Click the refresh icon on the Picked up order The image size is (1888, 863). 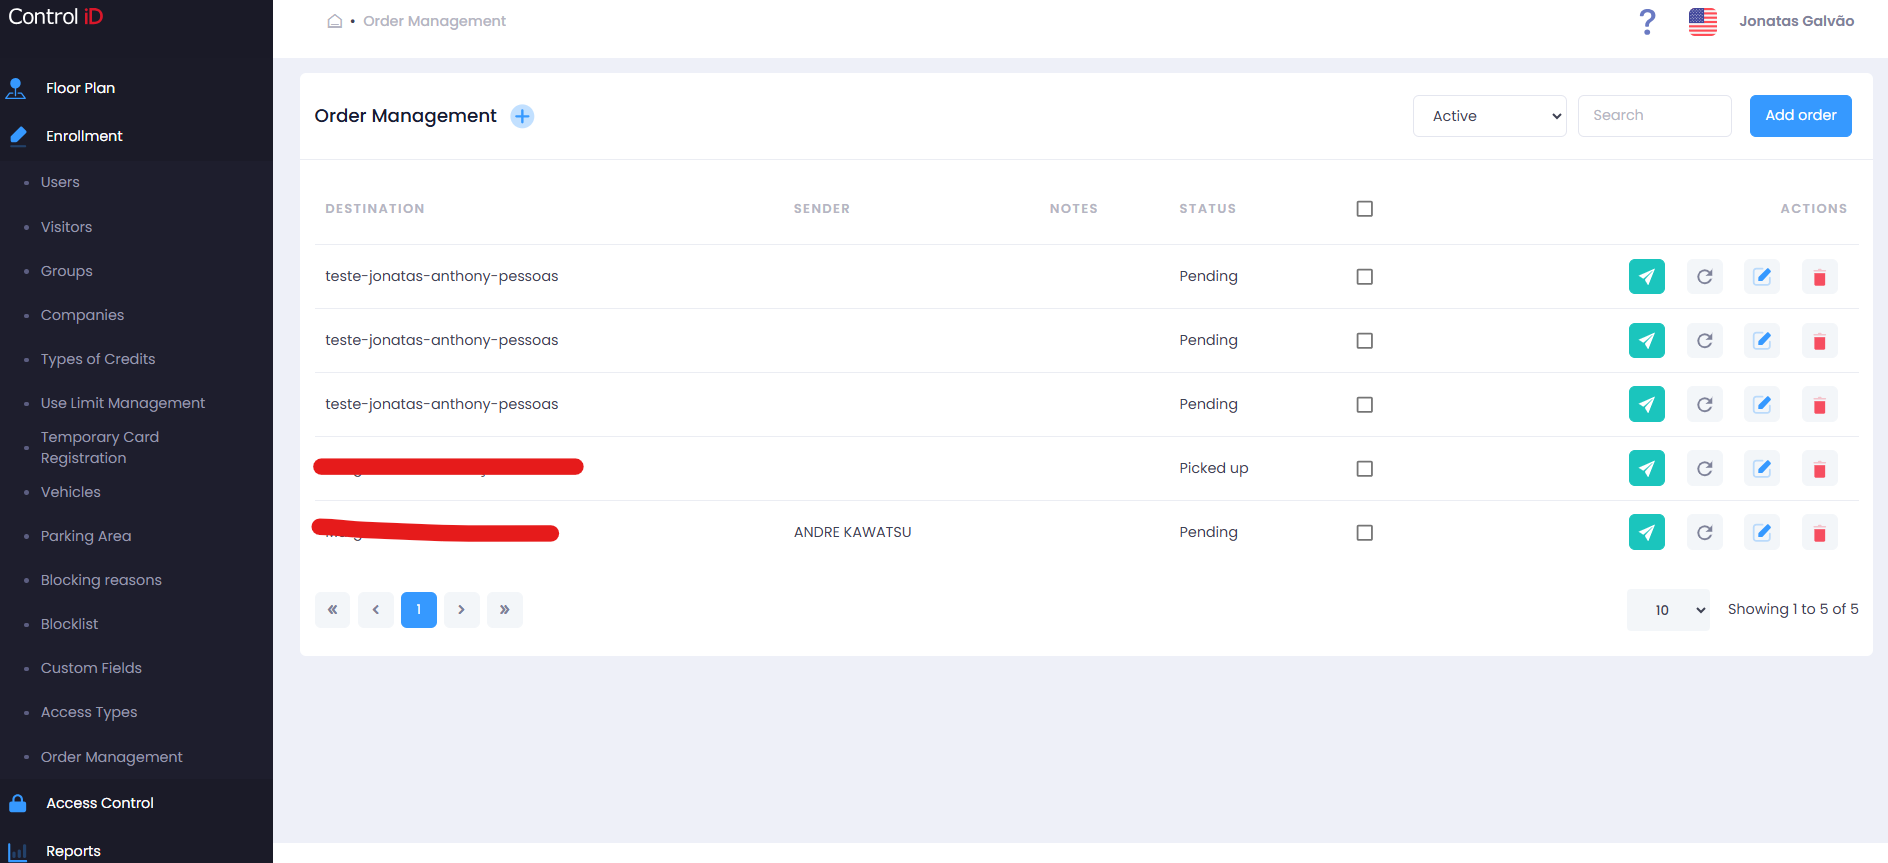click(1704, 469)
